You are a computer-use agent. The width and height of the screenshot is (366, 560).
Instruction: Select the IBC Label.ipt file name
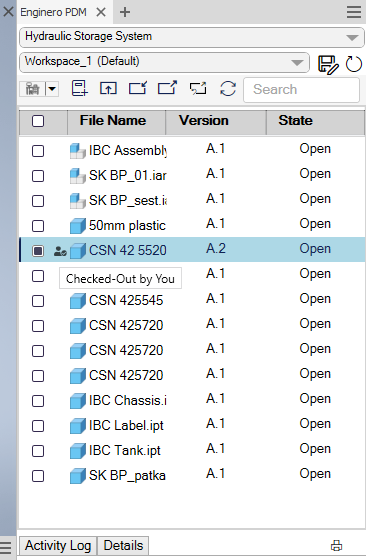pyautogui.click(x=126, y=426)
